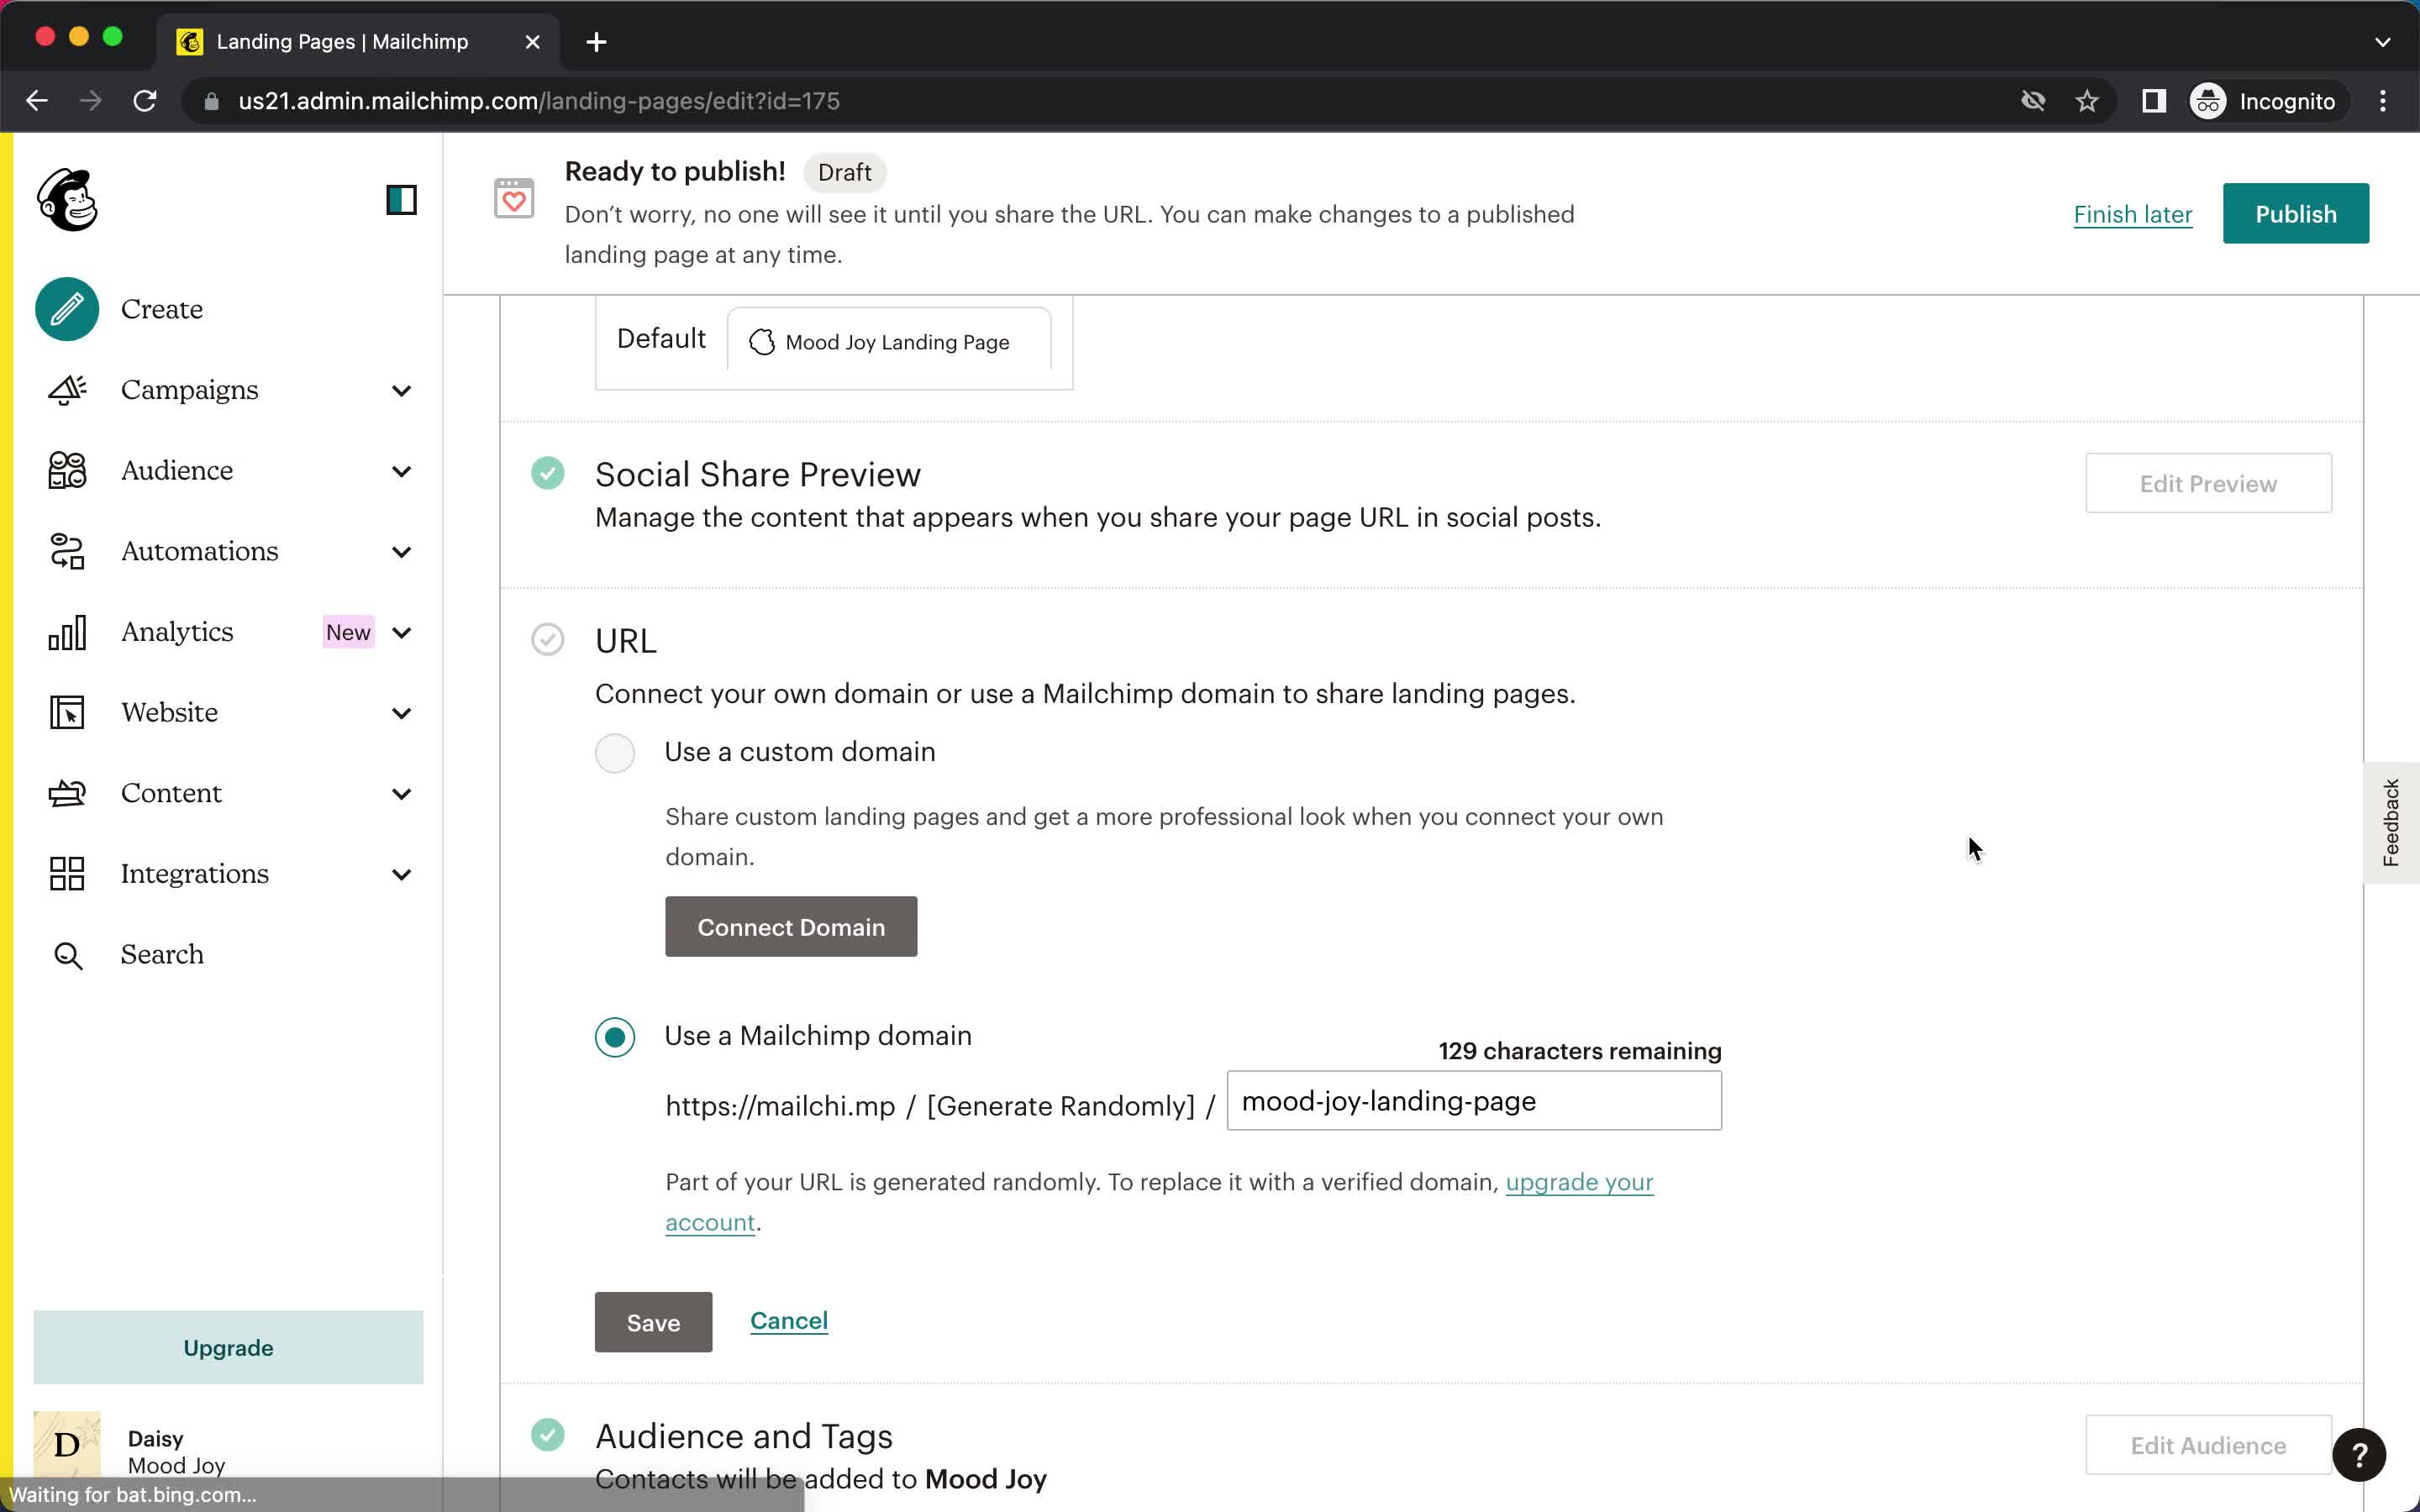Click the Publish button
Image resolution: width=2420 pixels, height=1512 pixels.
point(2296,213)
